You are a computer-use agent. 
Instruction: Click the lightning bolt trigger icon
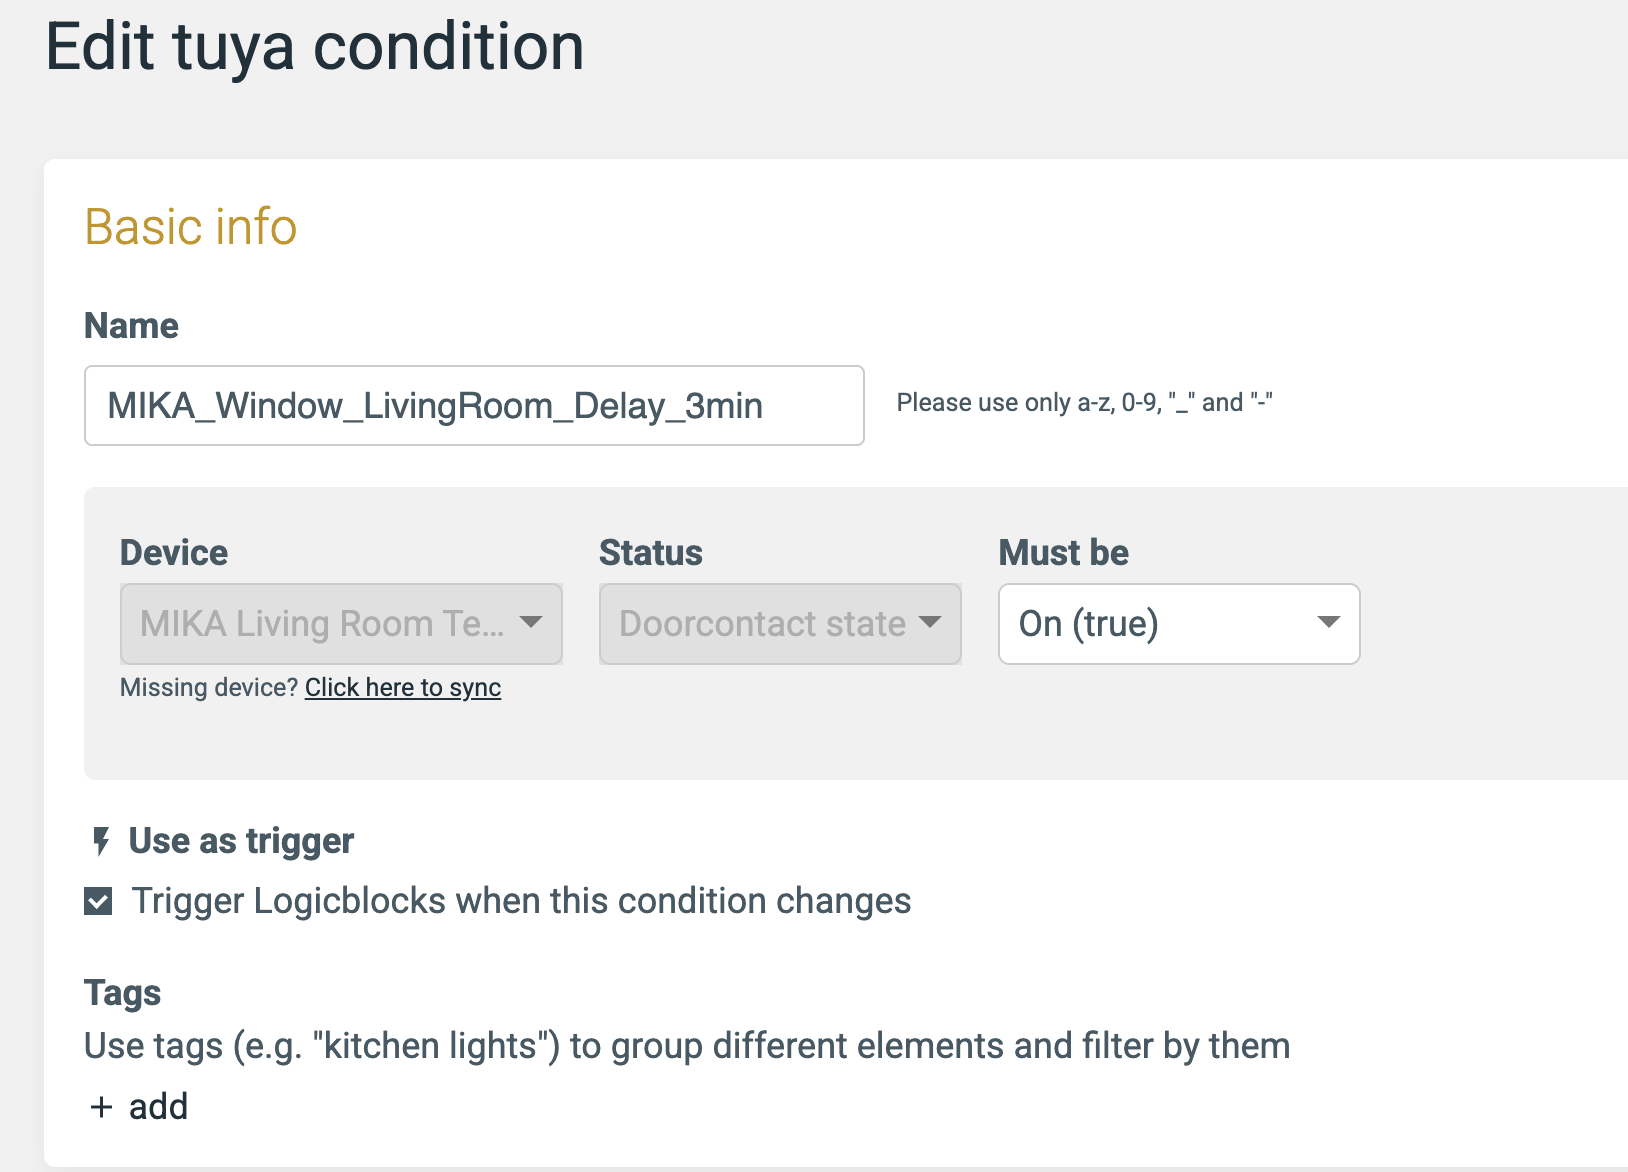(x=101, y=842)
